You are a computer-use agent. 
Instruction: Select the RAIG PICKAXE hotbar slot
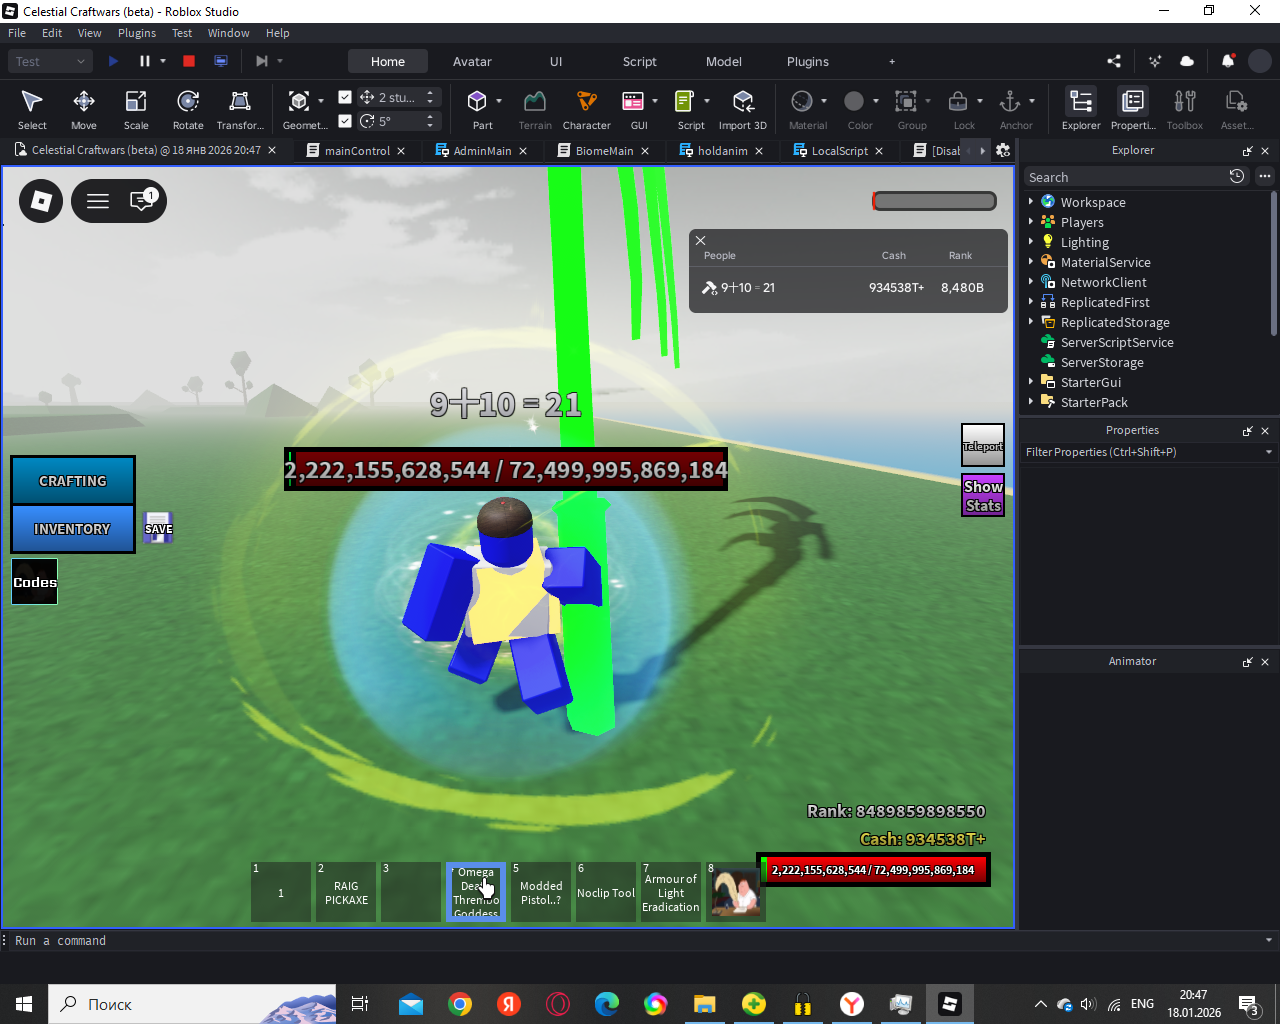click(346, 892)
